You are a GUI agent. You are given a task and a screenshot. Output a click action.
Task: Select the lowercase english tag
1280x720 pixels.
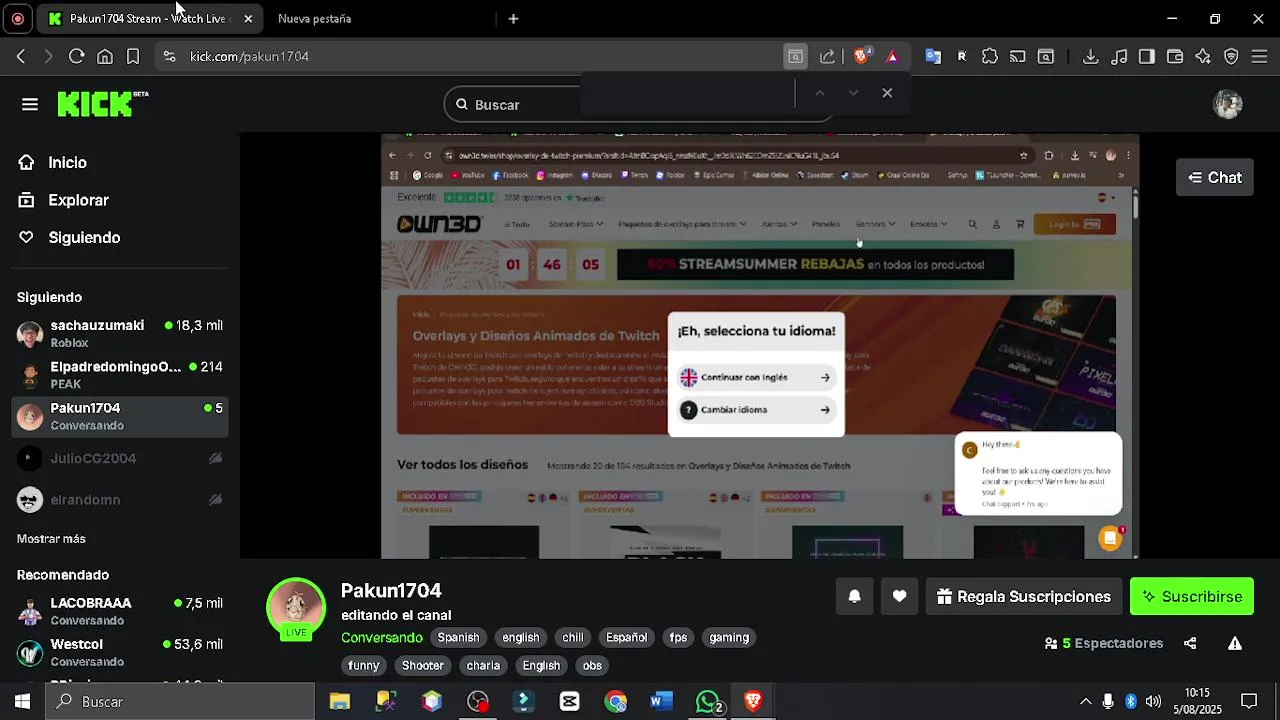520,637
